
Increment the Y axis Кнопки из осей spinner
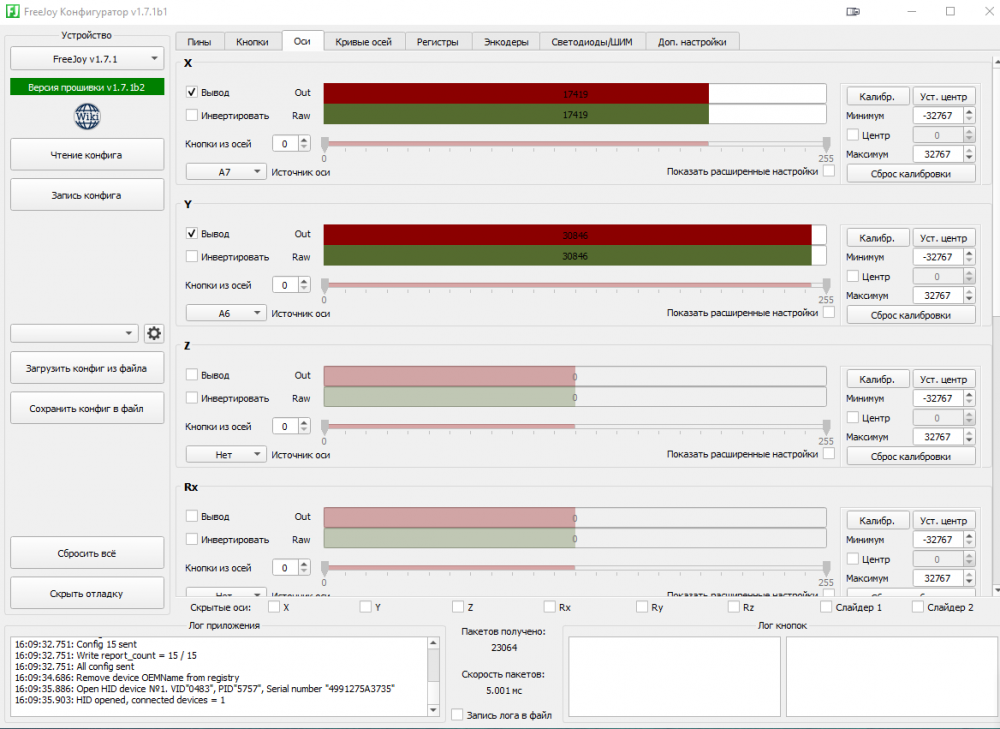[304, 281]
